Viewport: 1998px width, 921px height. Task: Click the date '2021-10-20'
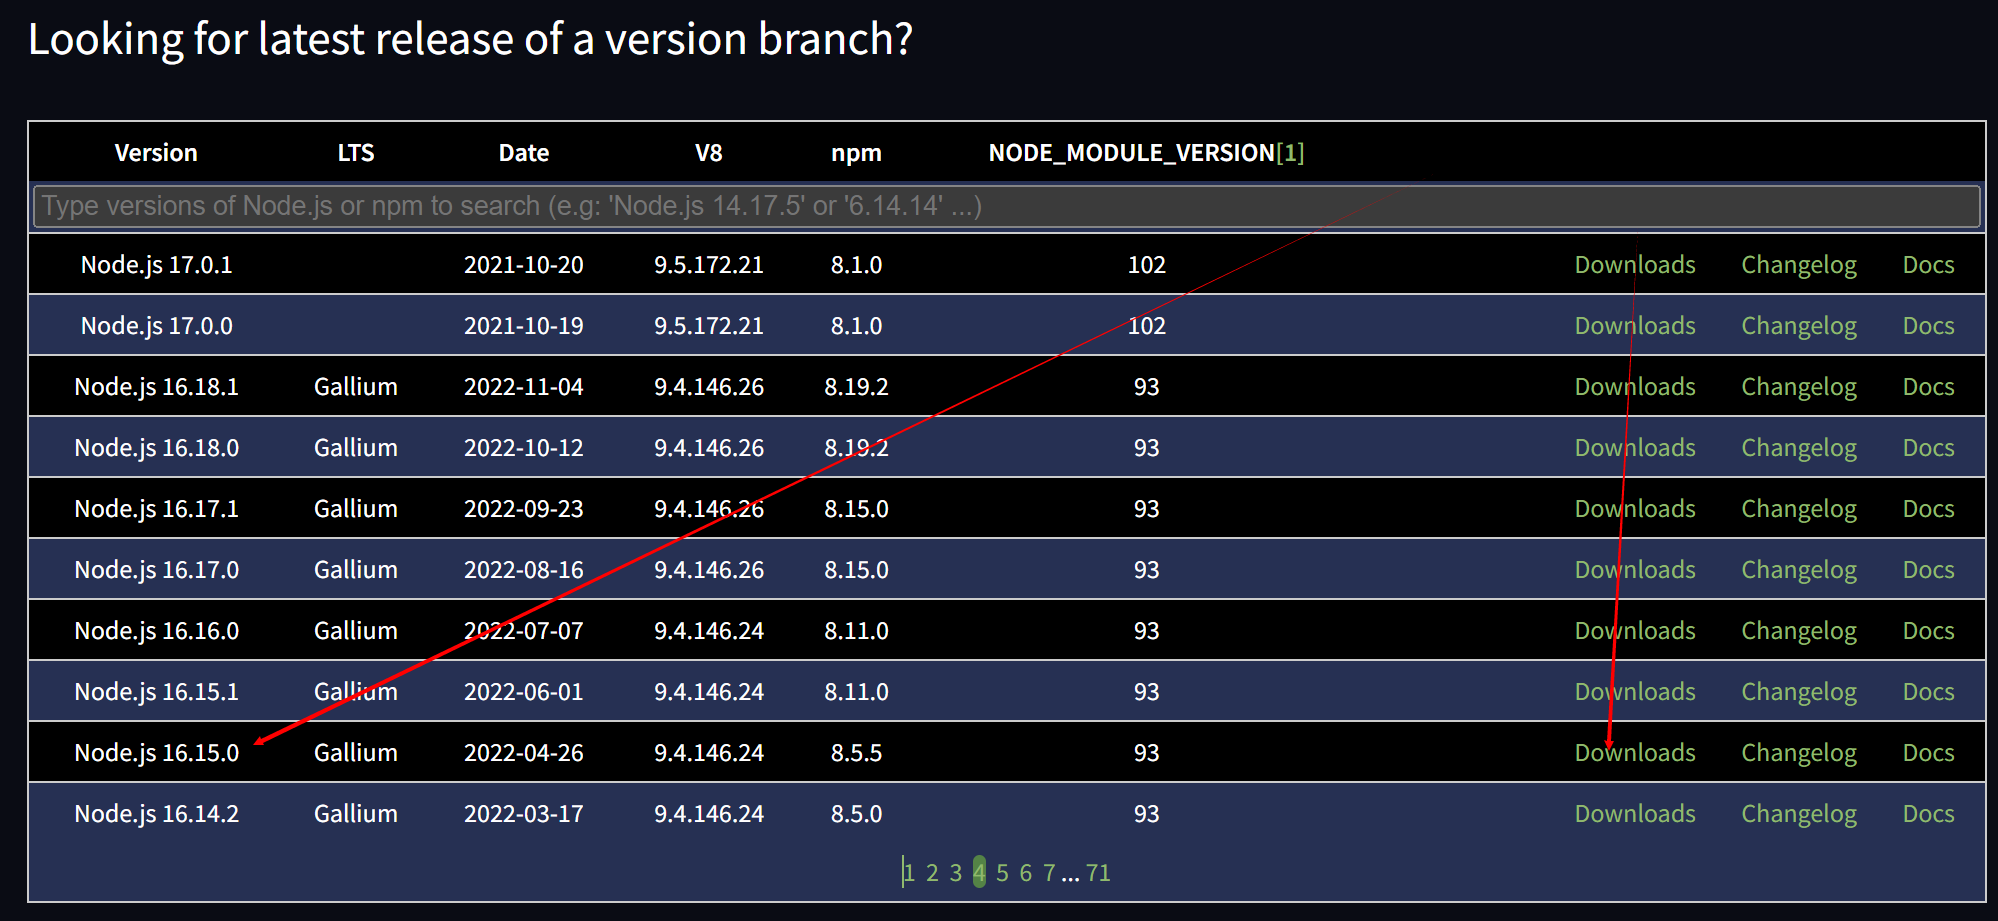(x=524, y=265)
